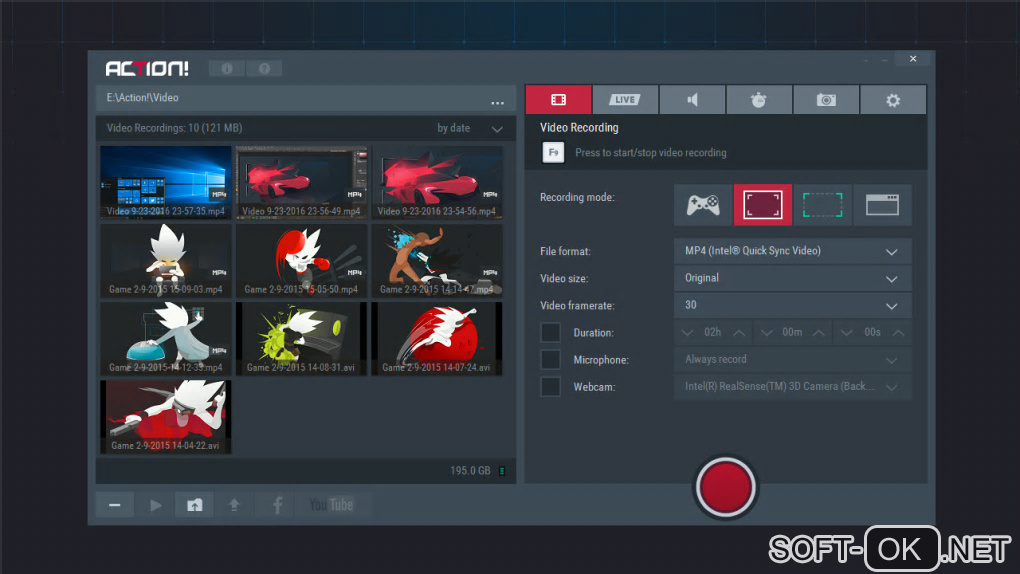
Task: Open the screenshots camera tab
Action: 826,100
